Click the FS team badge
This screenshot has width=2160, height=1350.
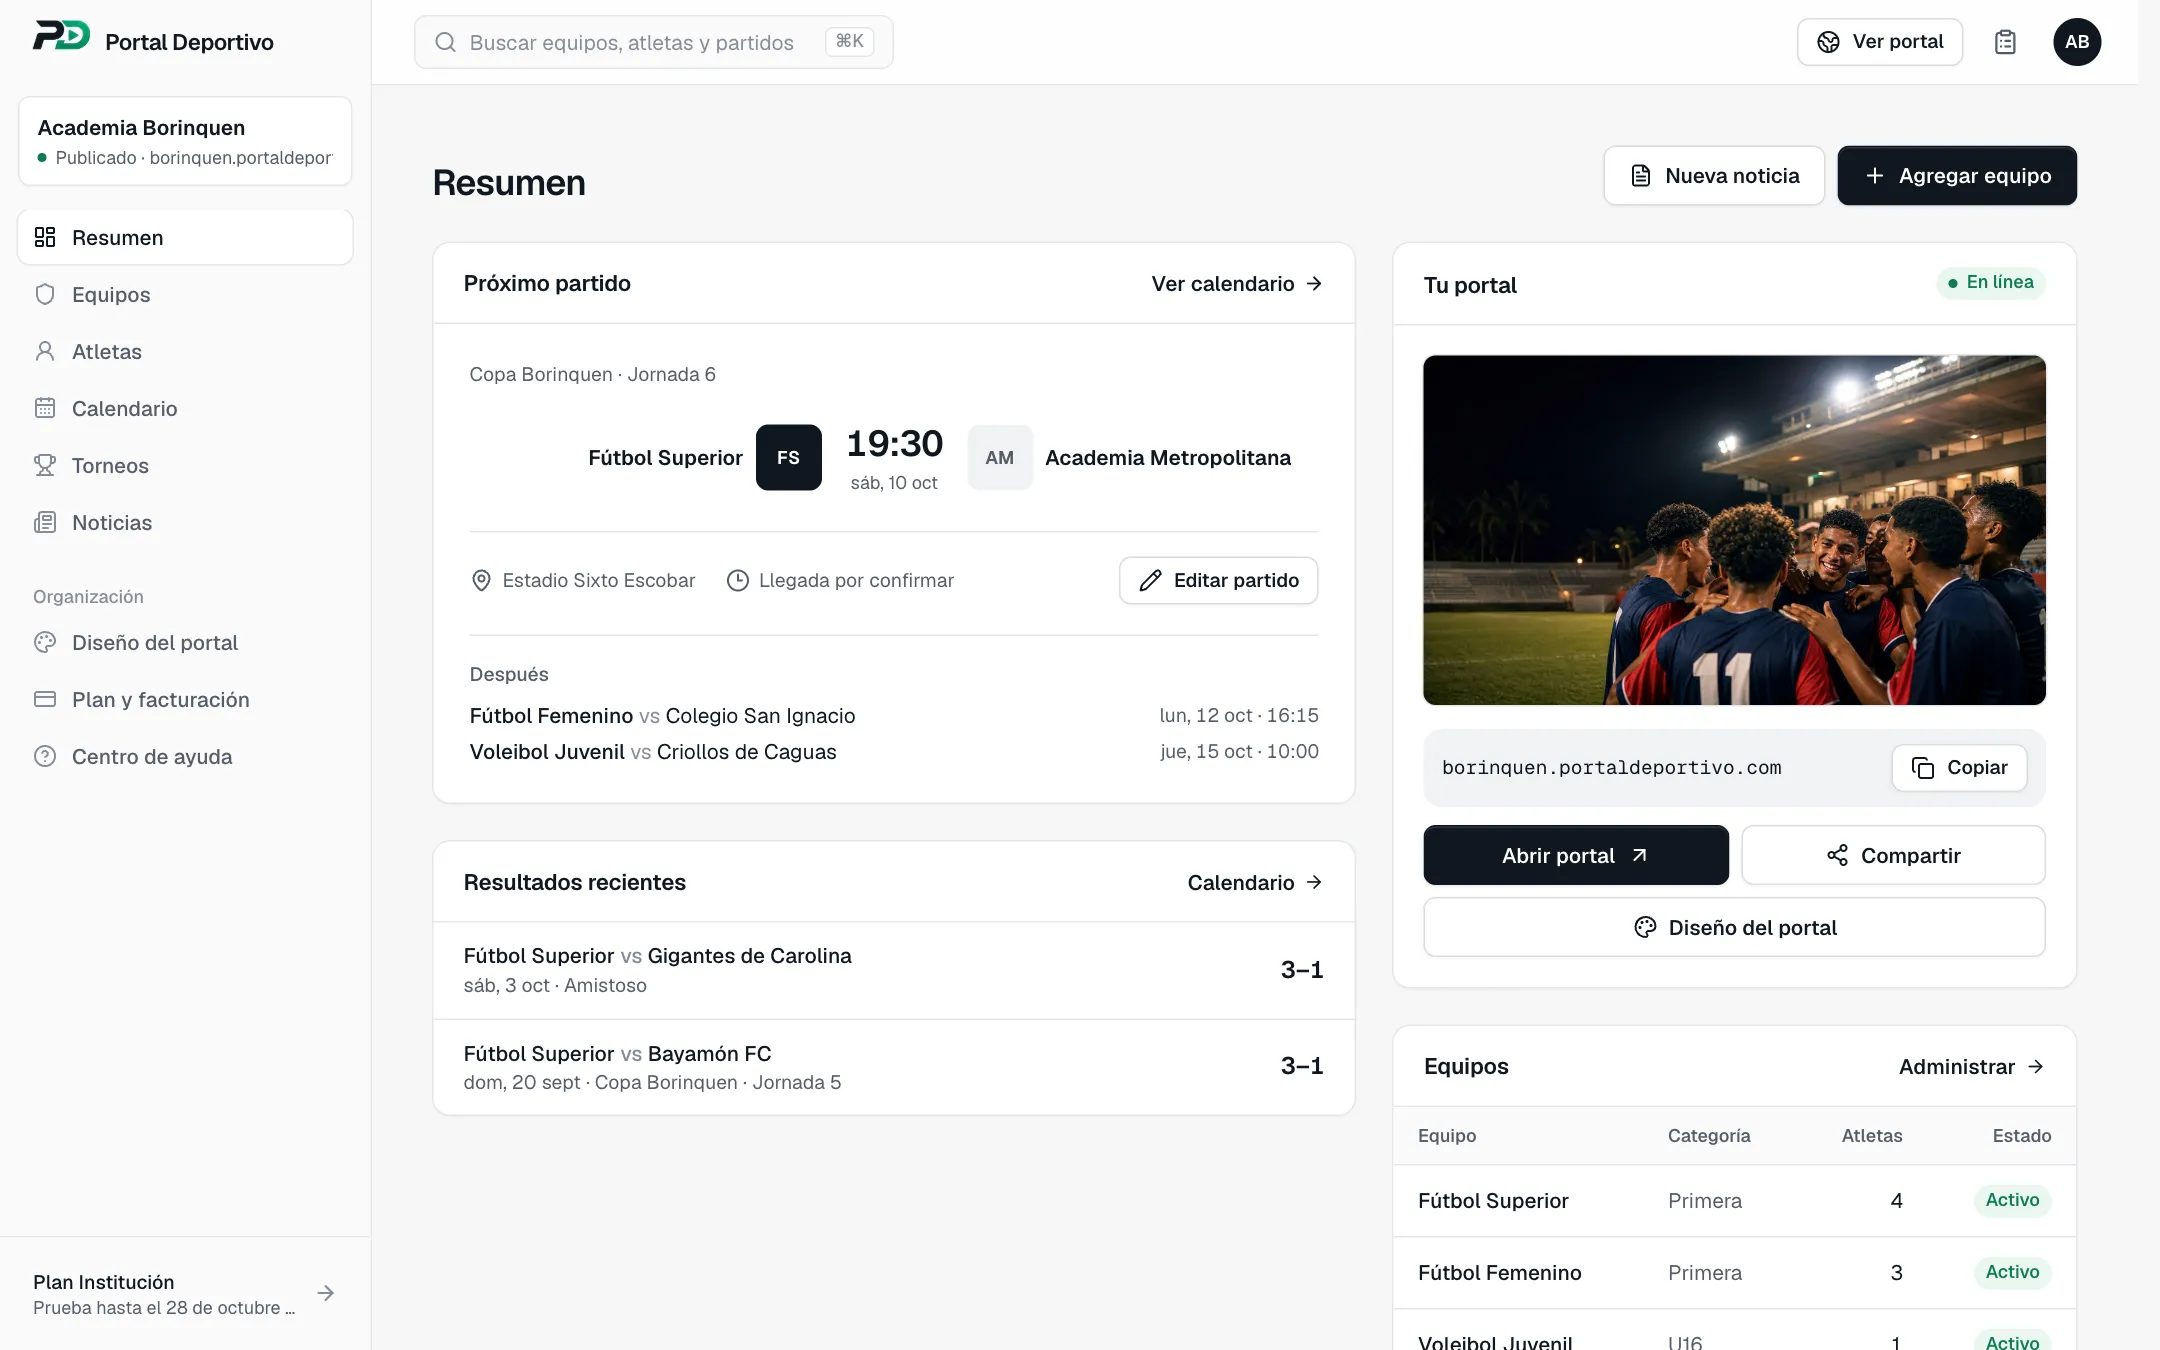788,457
